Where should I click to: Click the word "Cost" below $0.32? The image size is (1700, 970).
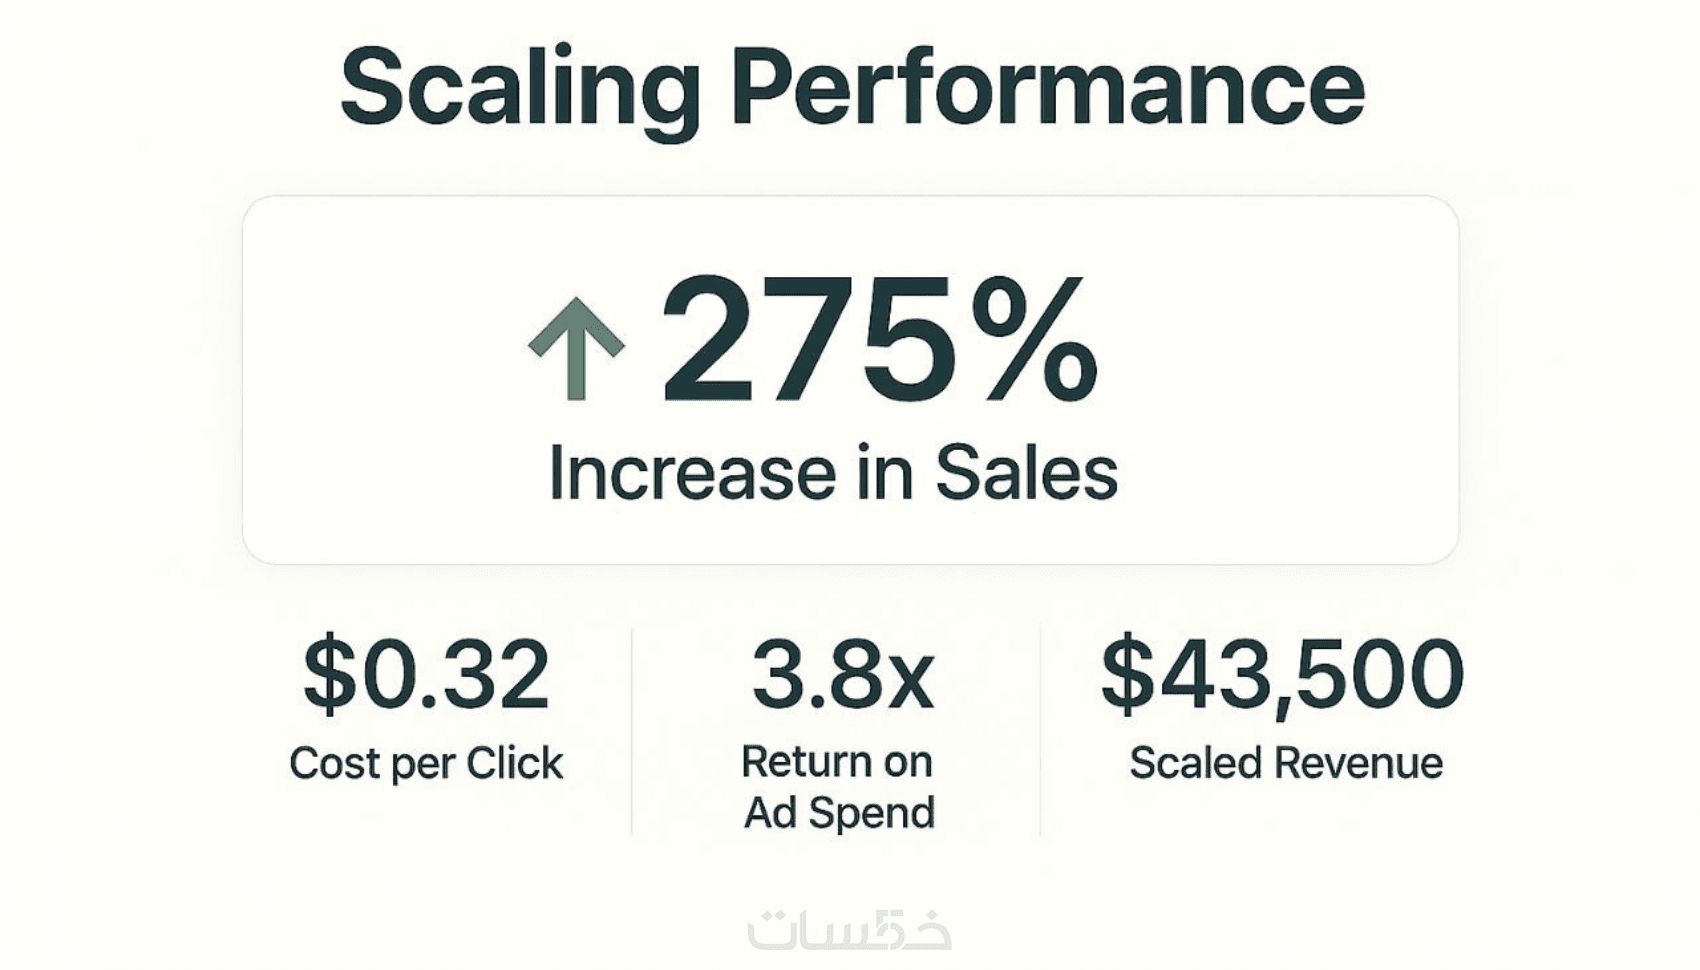[333, 763]
